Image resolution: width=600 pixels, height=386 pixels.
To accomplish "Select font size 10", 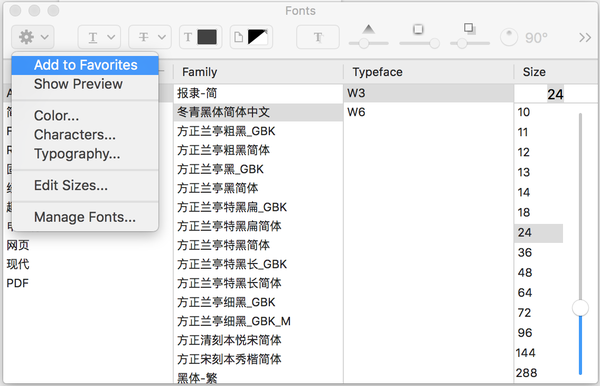I will (x=539, y=112).
